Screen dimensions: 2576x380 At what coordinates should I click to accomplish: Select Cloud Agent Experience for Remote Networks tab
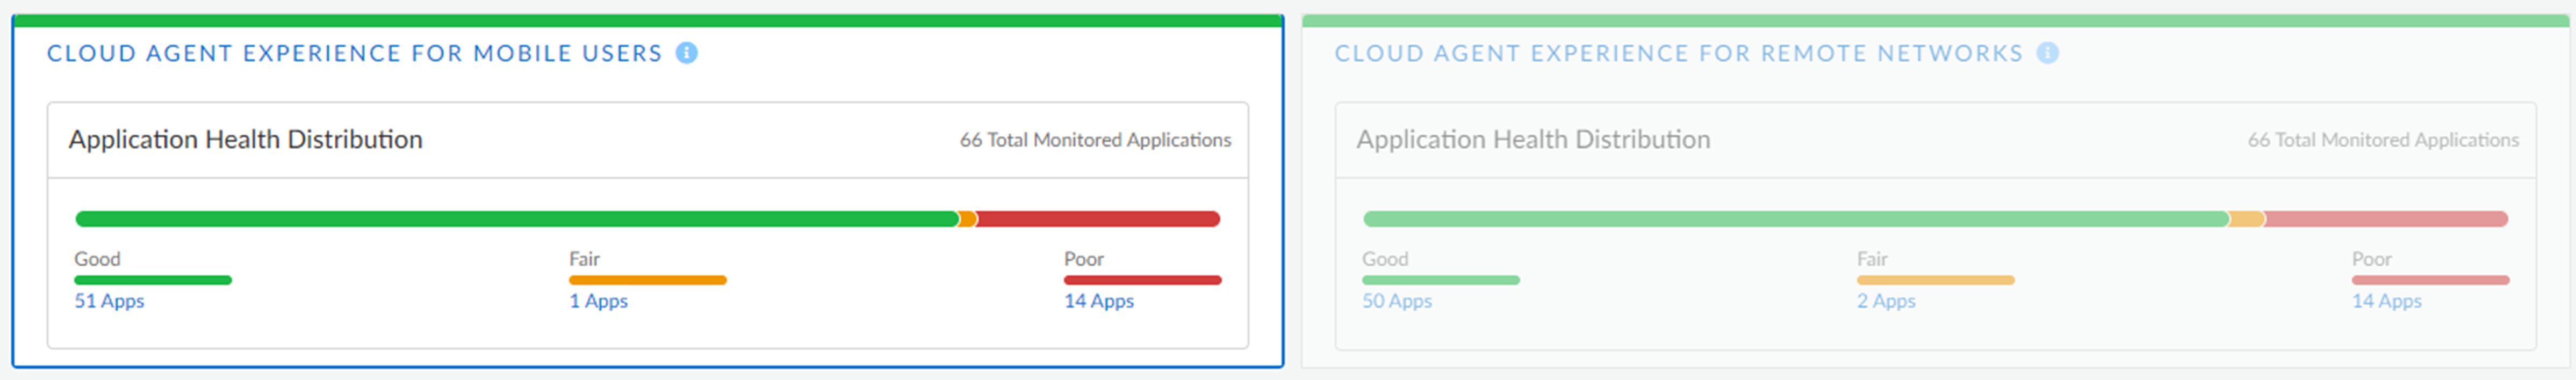[1678, 53]
